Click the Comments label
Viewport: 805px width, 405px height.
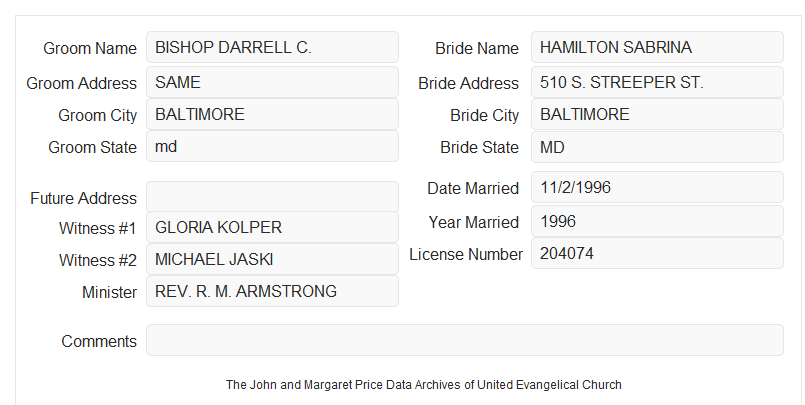pyautogui.click(x=99, y=341)
